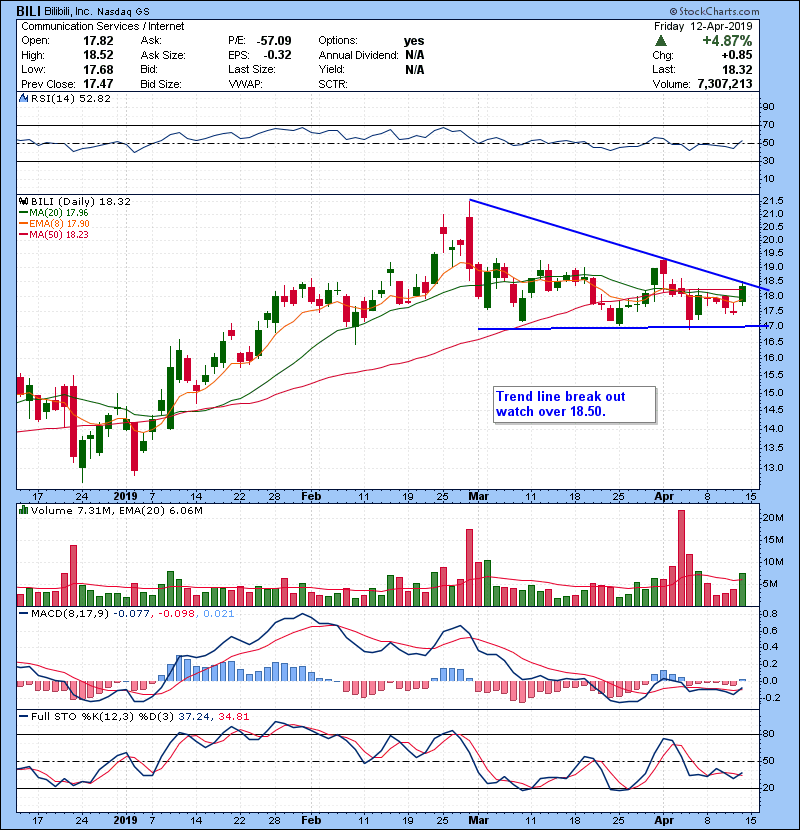Click the 13.0 price axis label
This screenshot has width=800, height=830.
point(772,468)
